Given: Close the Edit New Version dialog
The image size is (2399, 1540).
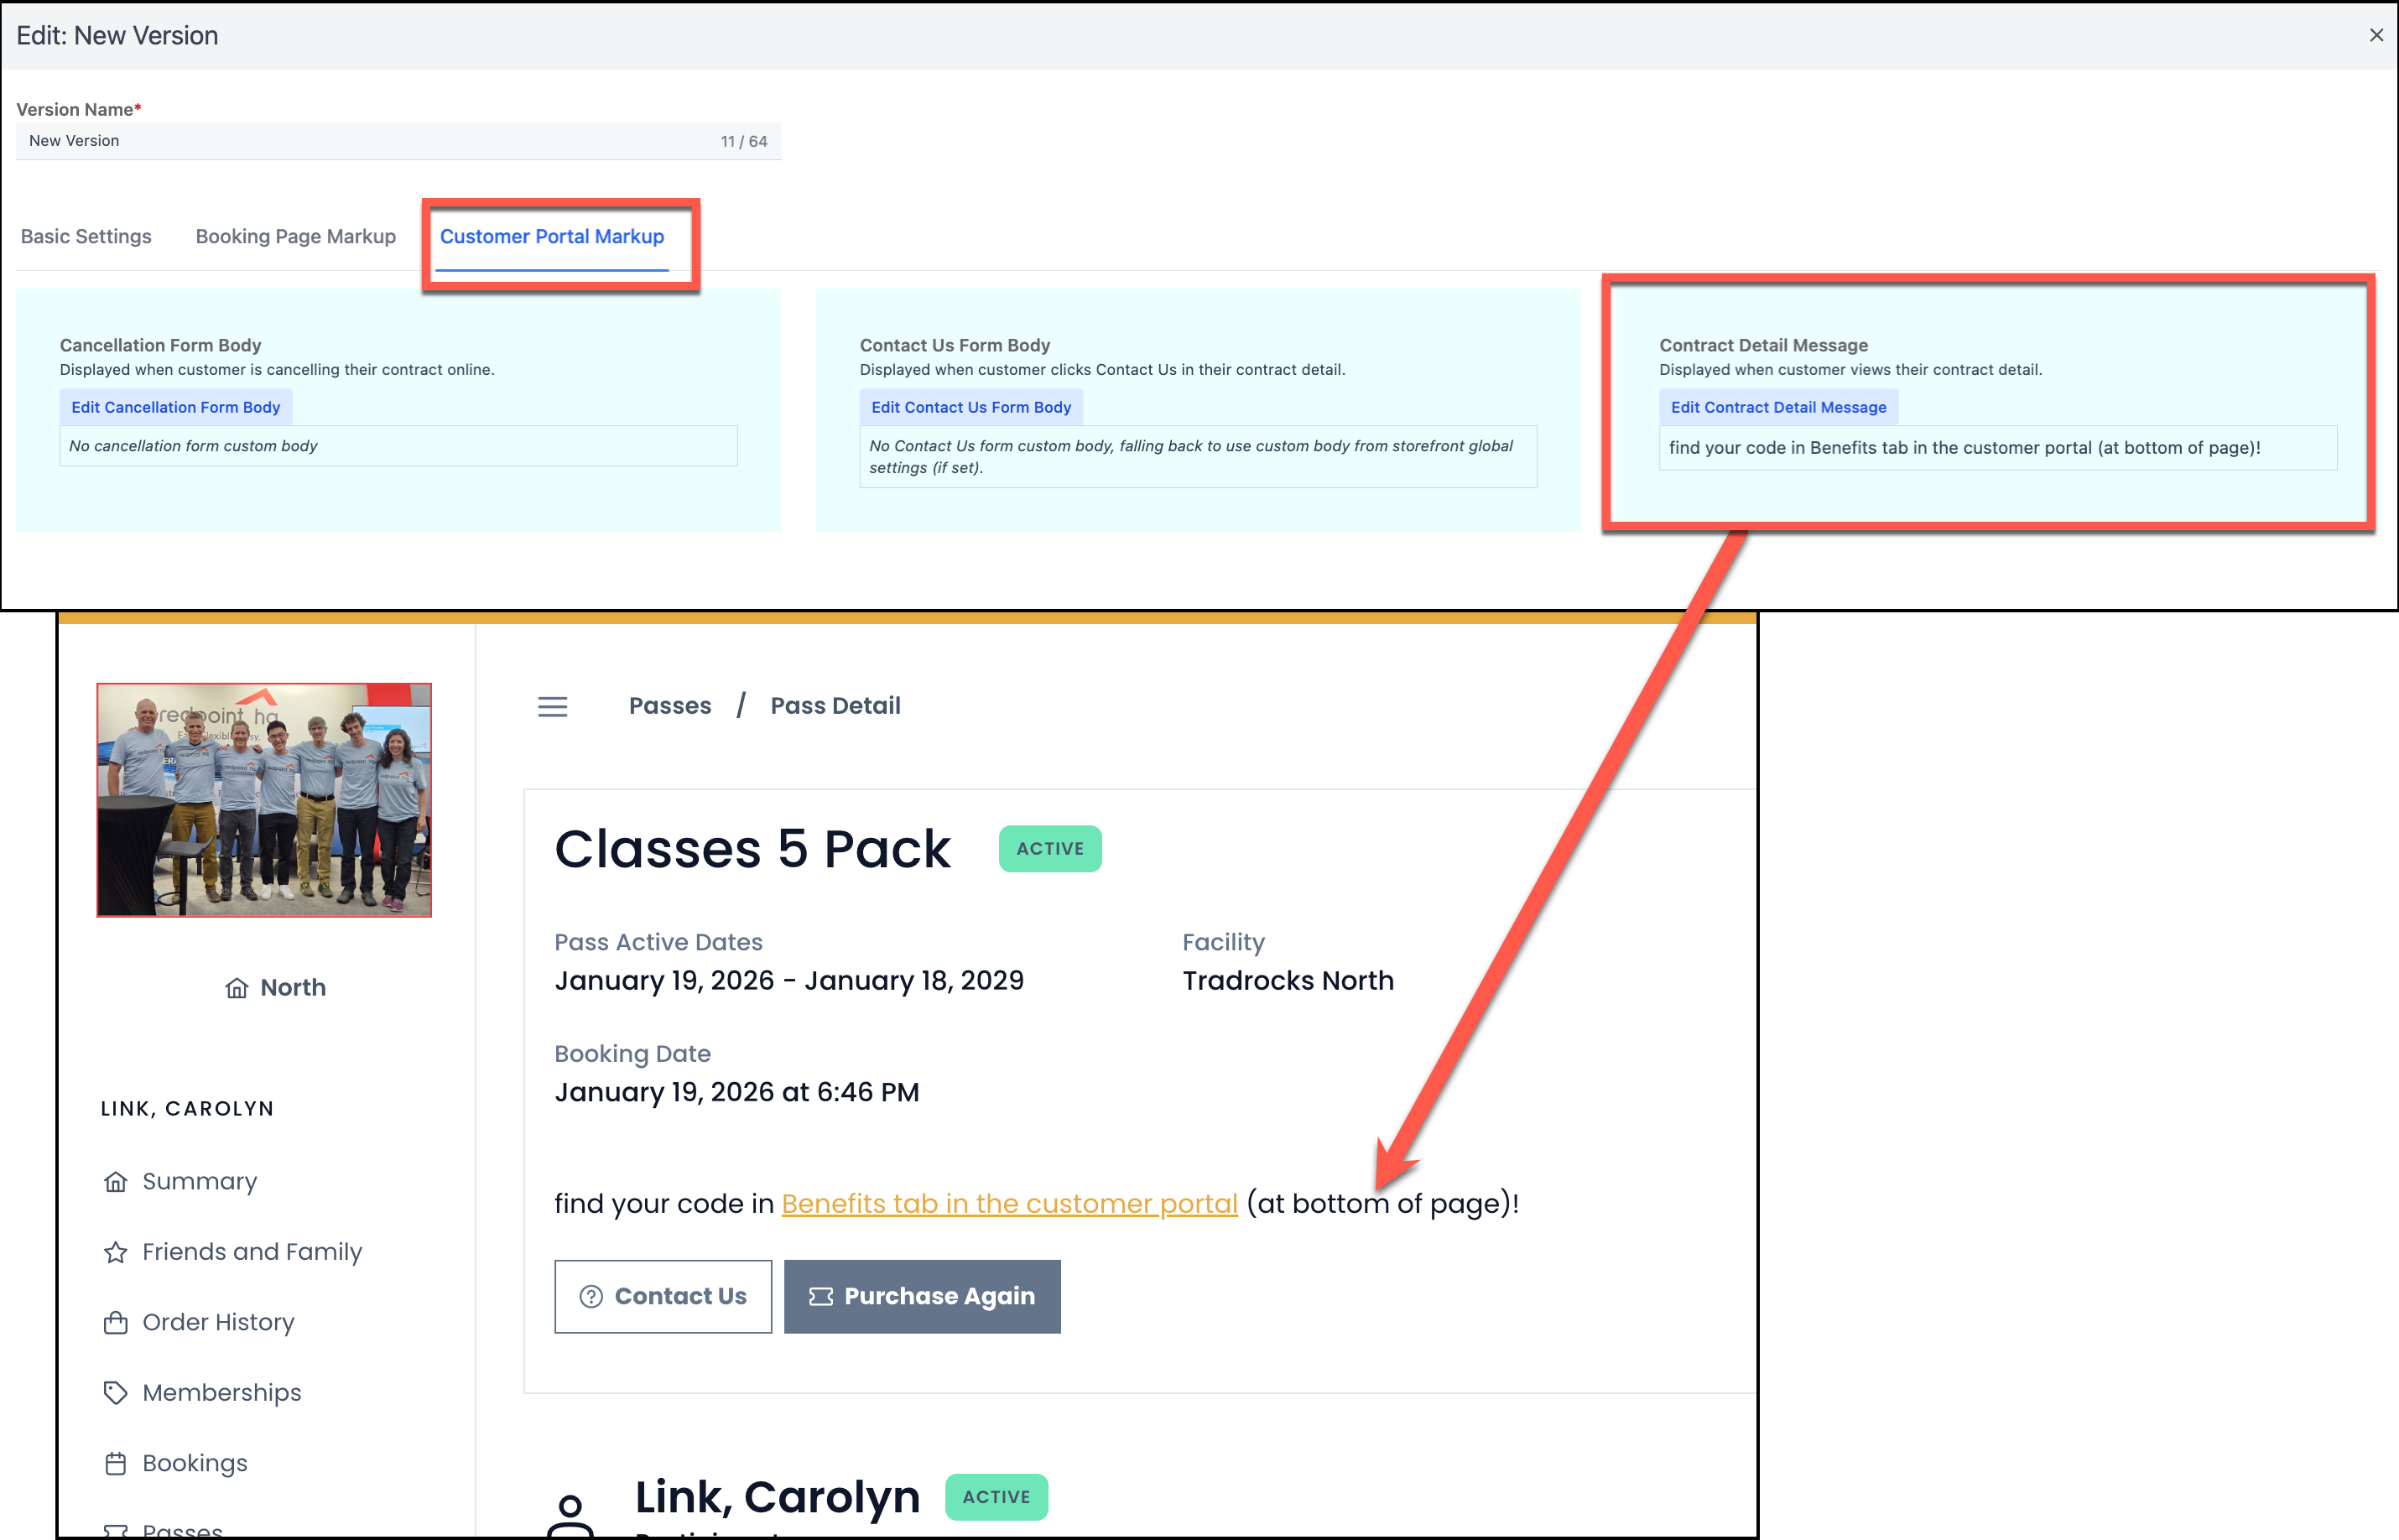Looking at the screenshot, I should coord(2376,35).
